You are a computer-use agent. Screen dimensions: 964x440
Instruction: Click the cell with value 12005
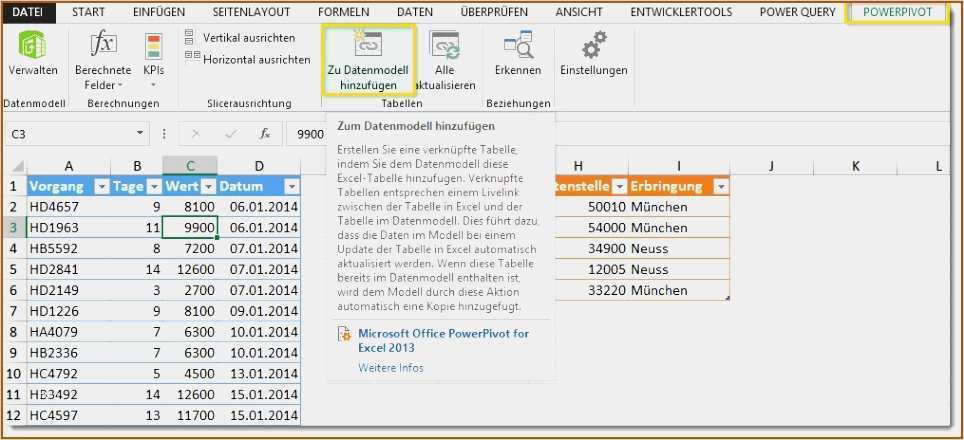click(591, 269)
